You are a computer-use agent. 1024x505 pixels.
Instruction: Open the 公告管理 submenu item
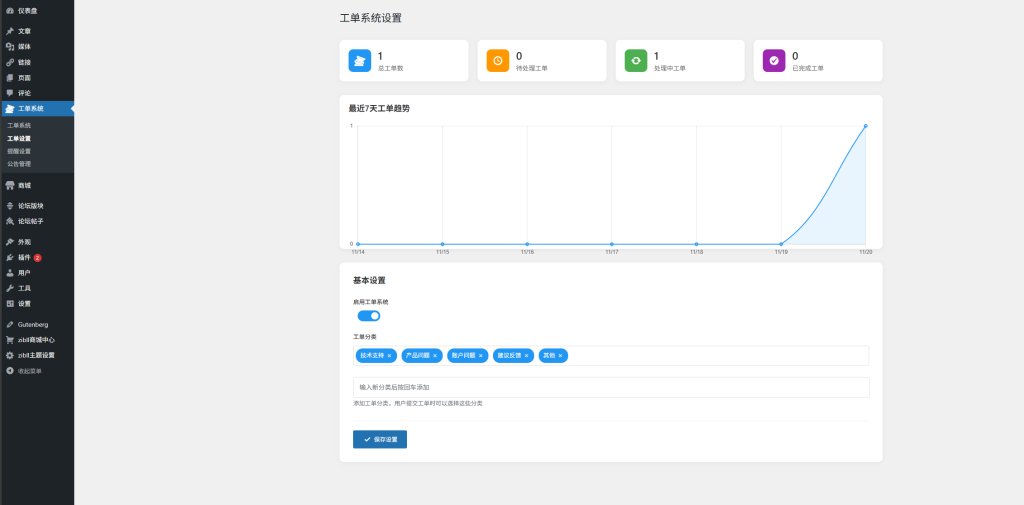19,164
